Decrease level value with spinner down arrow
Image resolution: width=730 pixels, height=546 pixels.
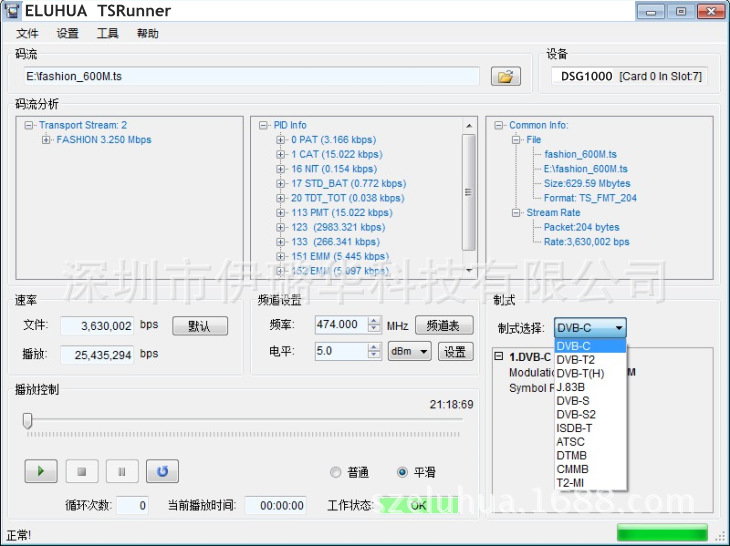[x=374, y=355]
